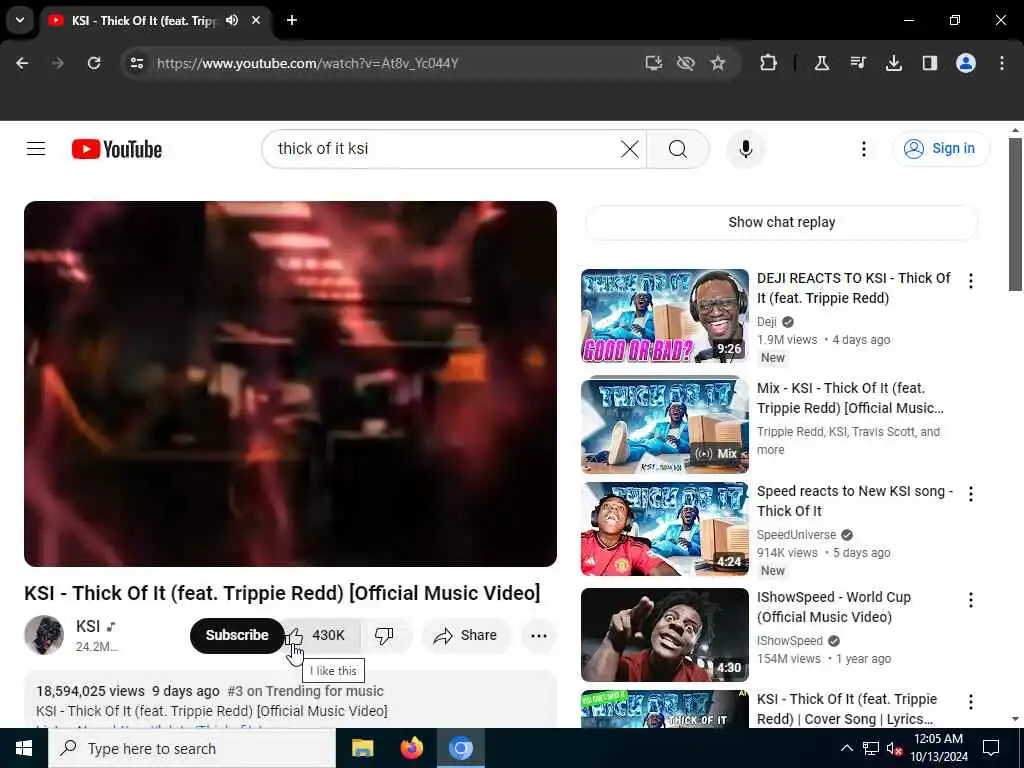This screenshot has height=768, width=1024.
Task: Go forward in browser history
Action: coord(58,63)
